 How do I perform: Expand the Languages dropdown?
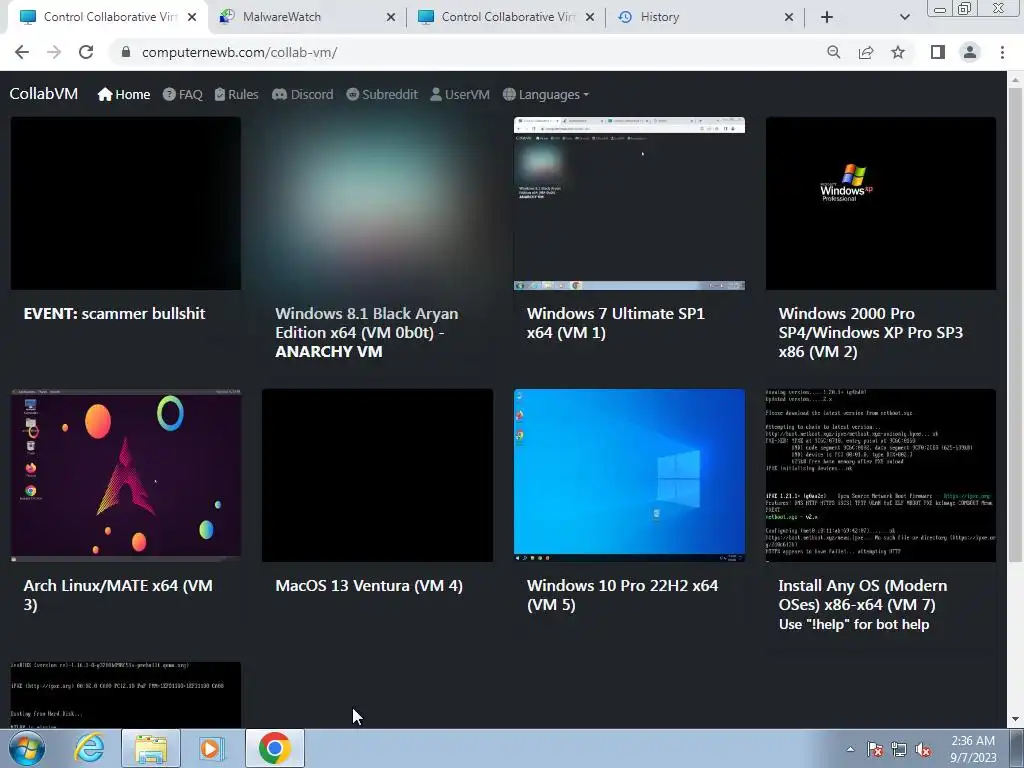pos(546,95)
